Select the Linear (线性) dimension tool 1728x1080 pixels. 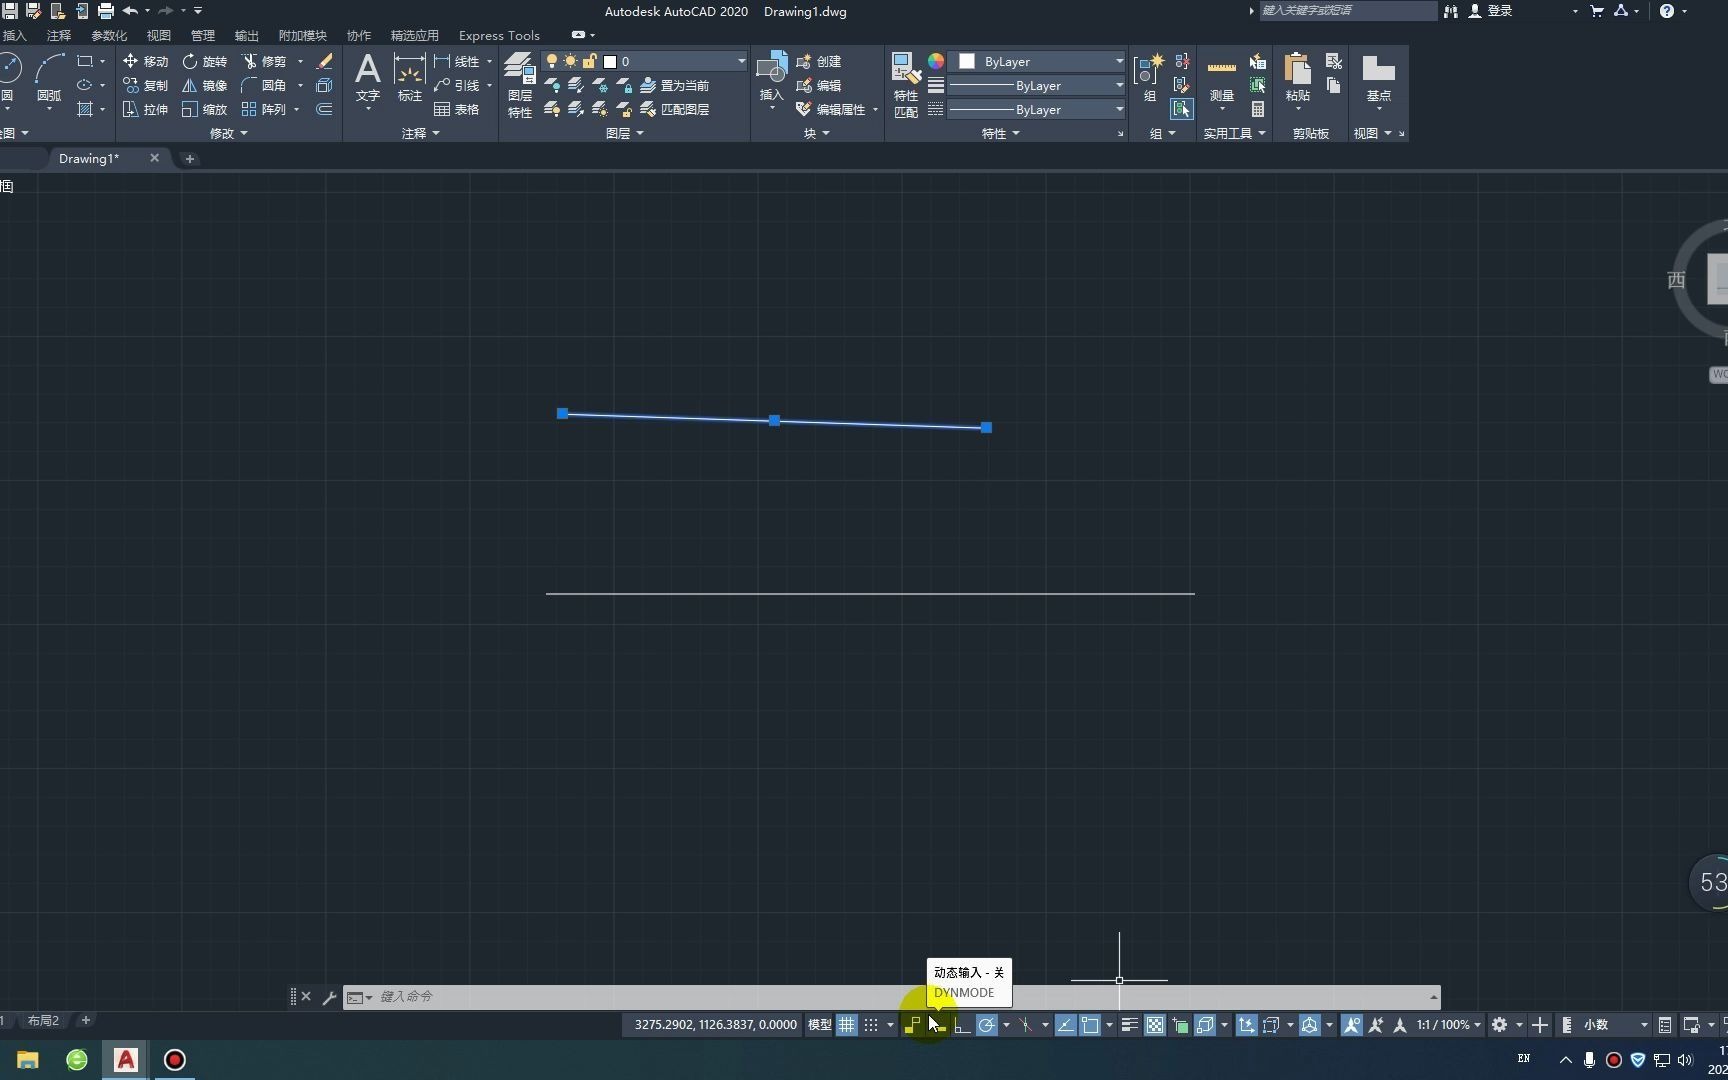point(457,61)
